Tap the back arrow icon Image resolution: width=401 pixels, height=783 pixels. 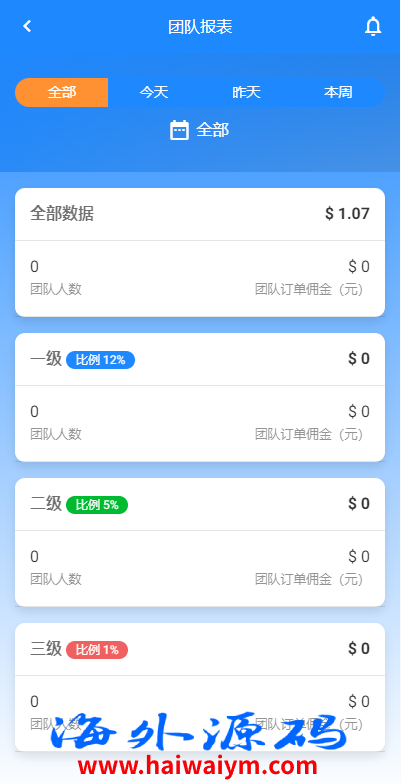pyautogui.click(x=27, y=26)
